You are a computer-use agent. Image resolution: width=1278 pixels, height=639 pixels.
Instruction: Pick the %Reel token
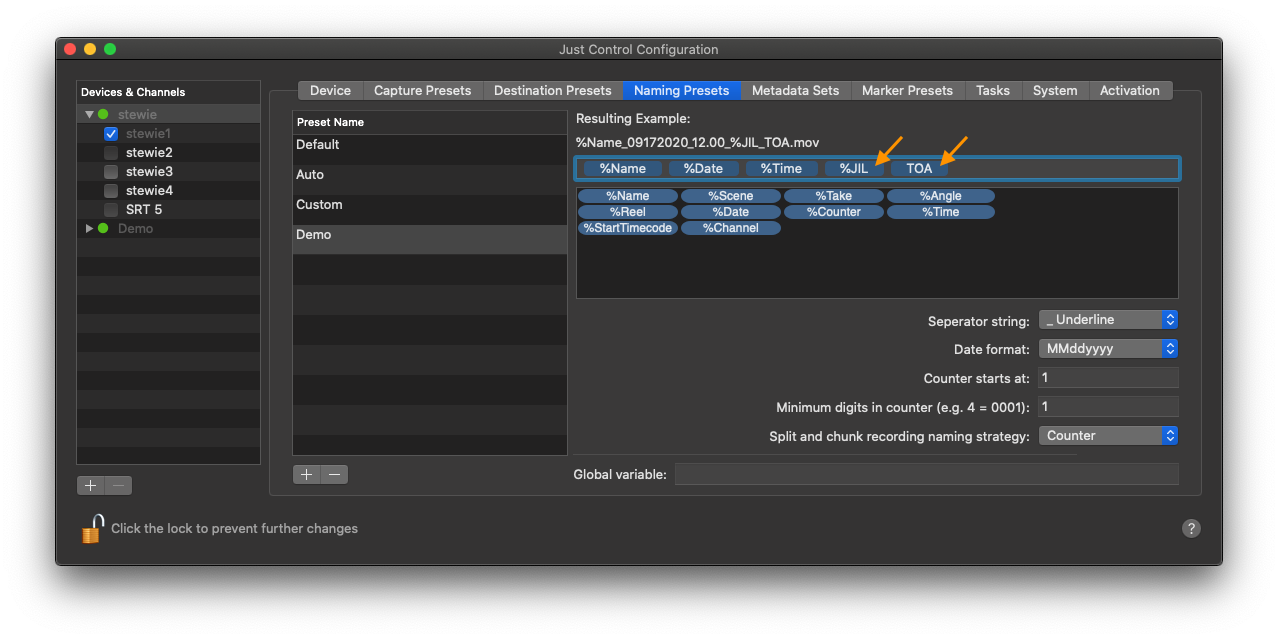(x=628, y=212)
